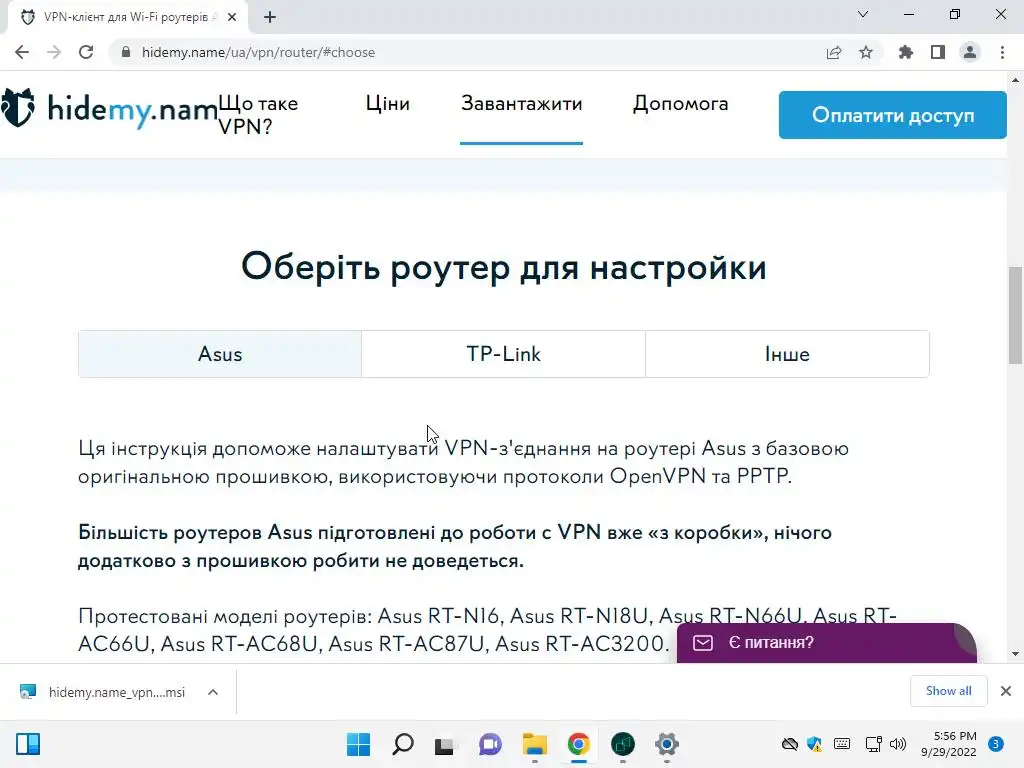This screenshot has height=768, width=1024.
Task: Open the Chrome three-dot menu
Action: click(x=1002, y=52)
